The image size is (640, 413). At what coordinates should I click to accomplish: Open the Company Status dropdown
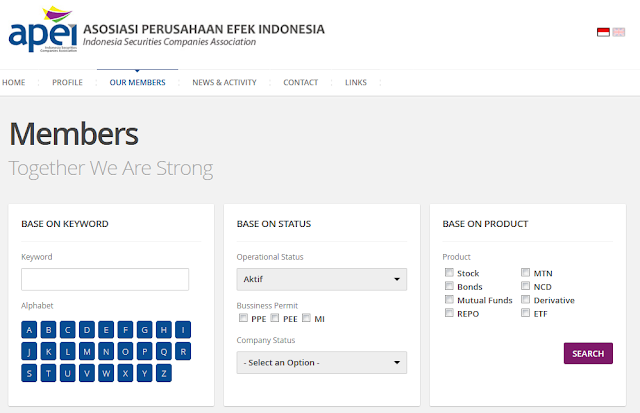tap(322, 362)
